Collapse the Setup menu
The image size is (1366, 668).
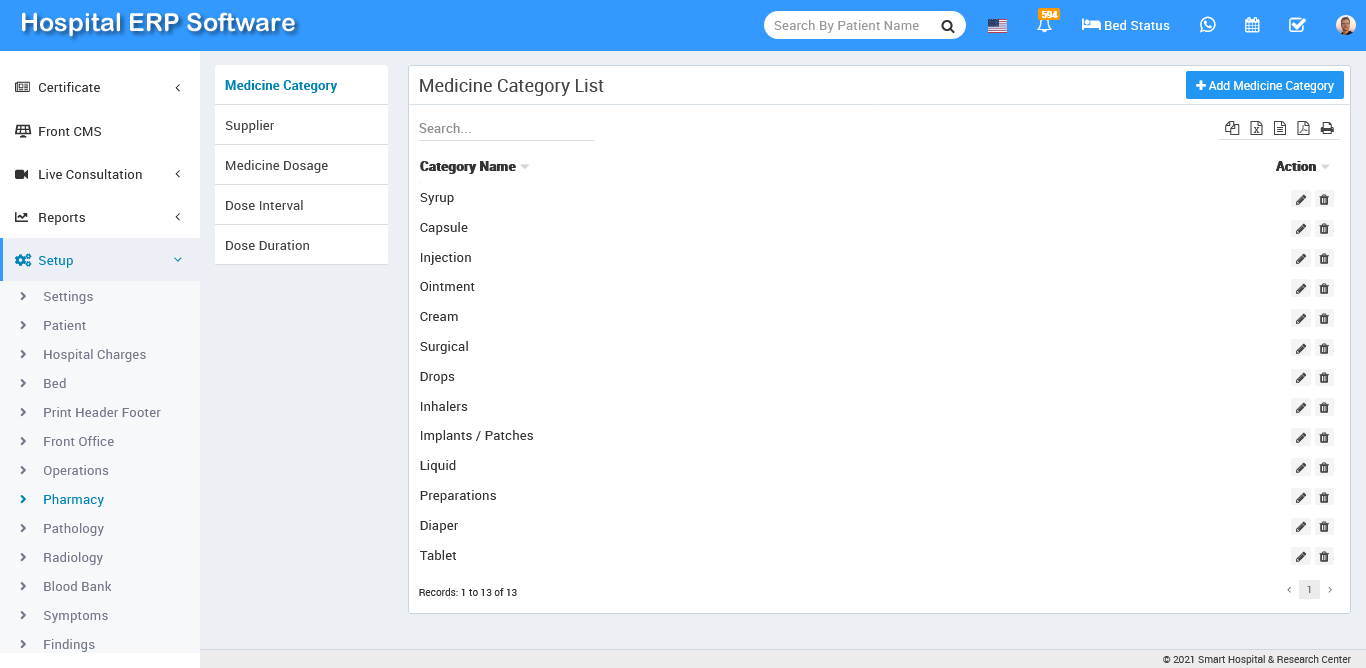pos(100,260)
